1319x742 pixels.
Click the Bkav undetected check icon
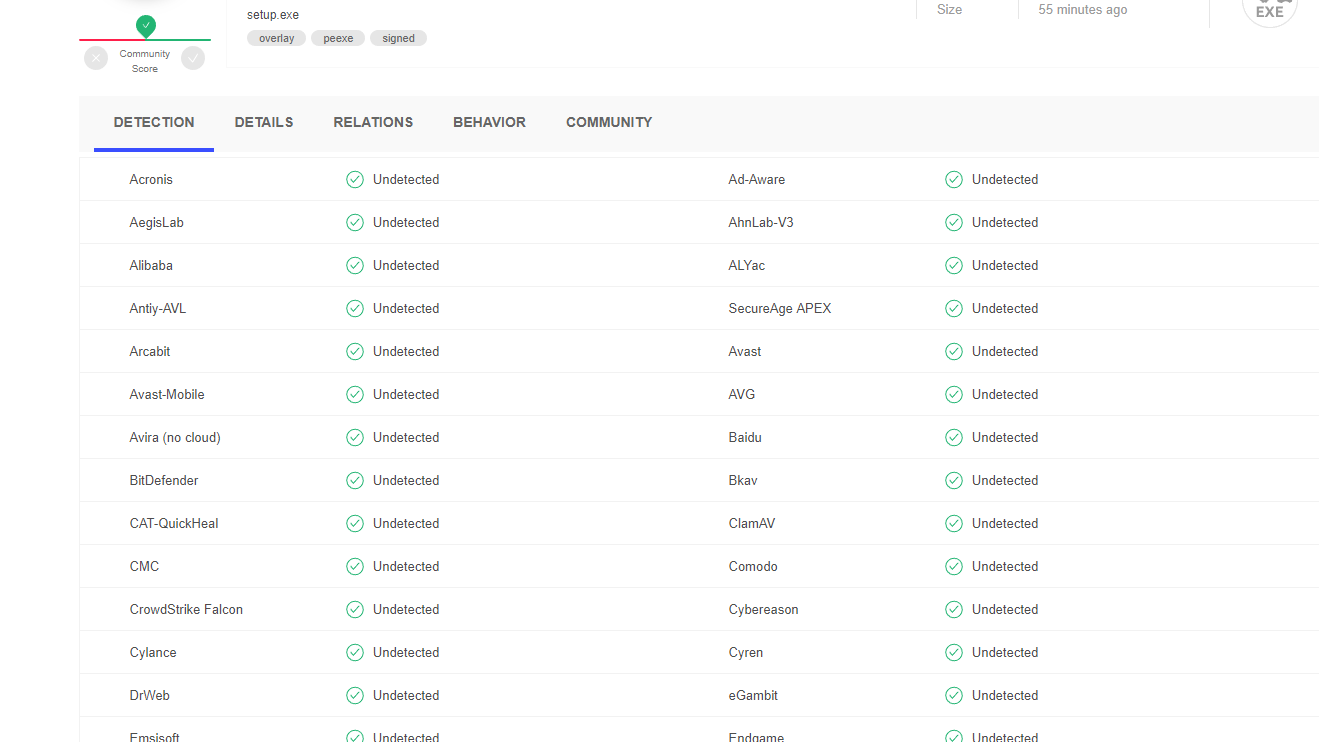point(954,480)
